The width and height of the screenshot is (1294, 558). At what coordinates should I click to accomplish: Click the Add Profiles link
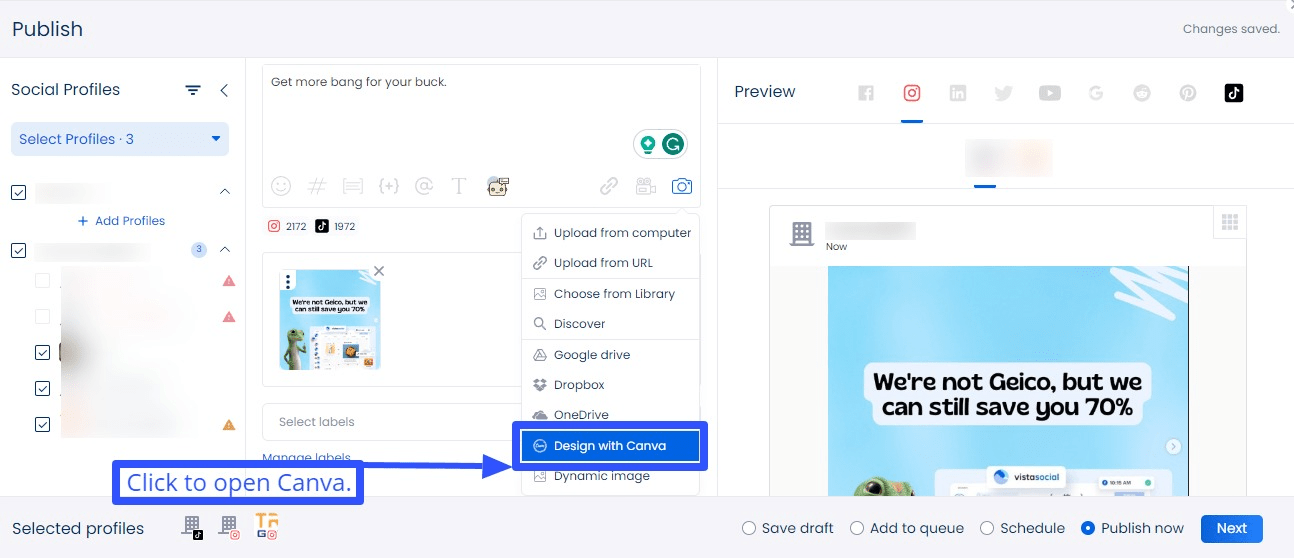[121, 221]
